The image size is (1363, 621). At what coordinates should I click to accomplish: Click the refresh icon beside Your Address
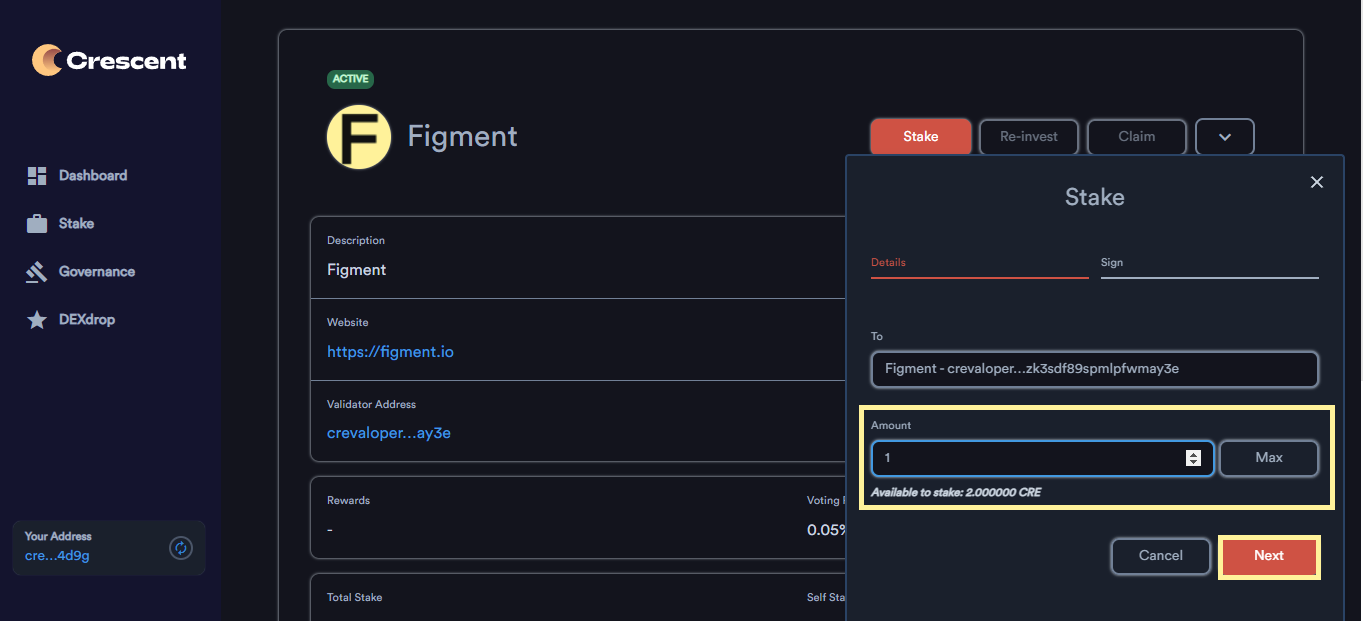(181, 547)
